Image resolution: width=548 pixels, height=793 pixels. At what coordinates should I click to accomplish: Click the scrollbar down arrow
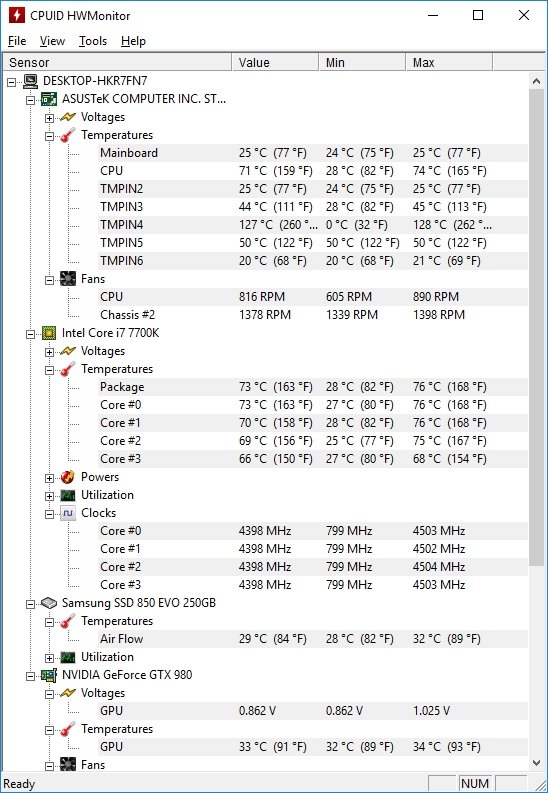click(536, 763)
